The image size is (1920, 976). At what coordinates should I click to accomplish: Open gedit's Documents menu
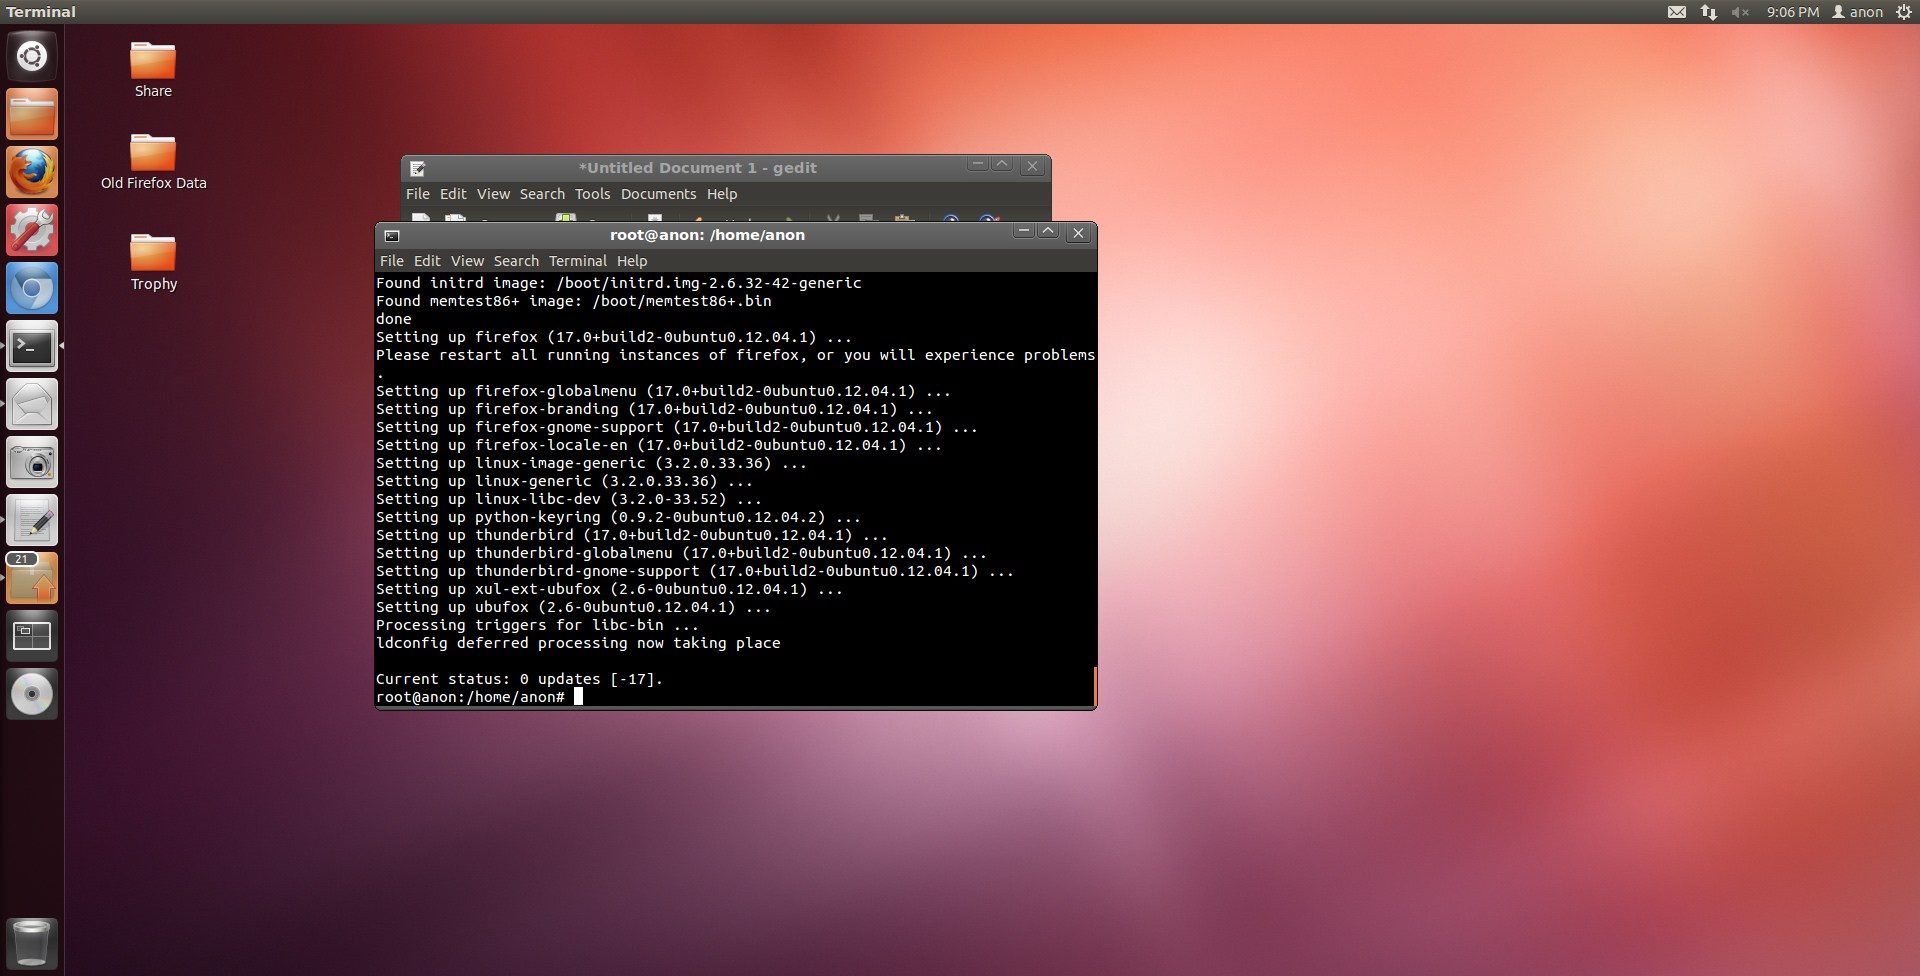(658, 194)
